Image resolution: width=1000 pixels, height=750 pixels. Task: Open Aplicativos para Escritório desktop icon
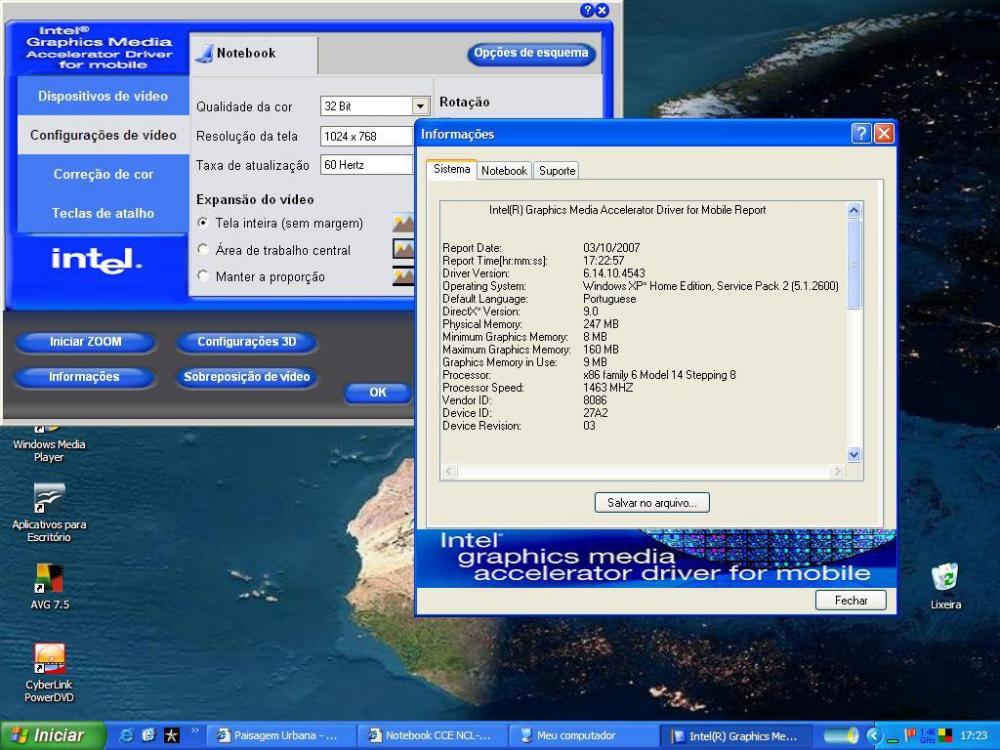click(48, 499)
